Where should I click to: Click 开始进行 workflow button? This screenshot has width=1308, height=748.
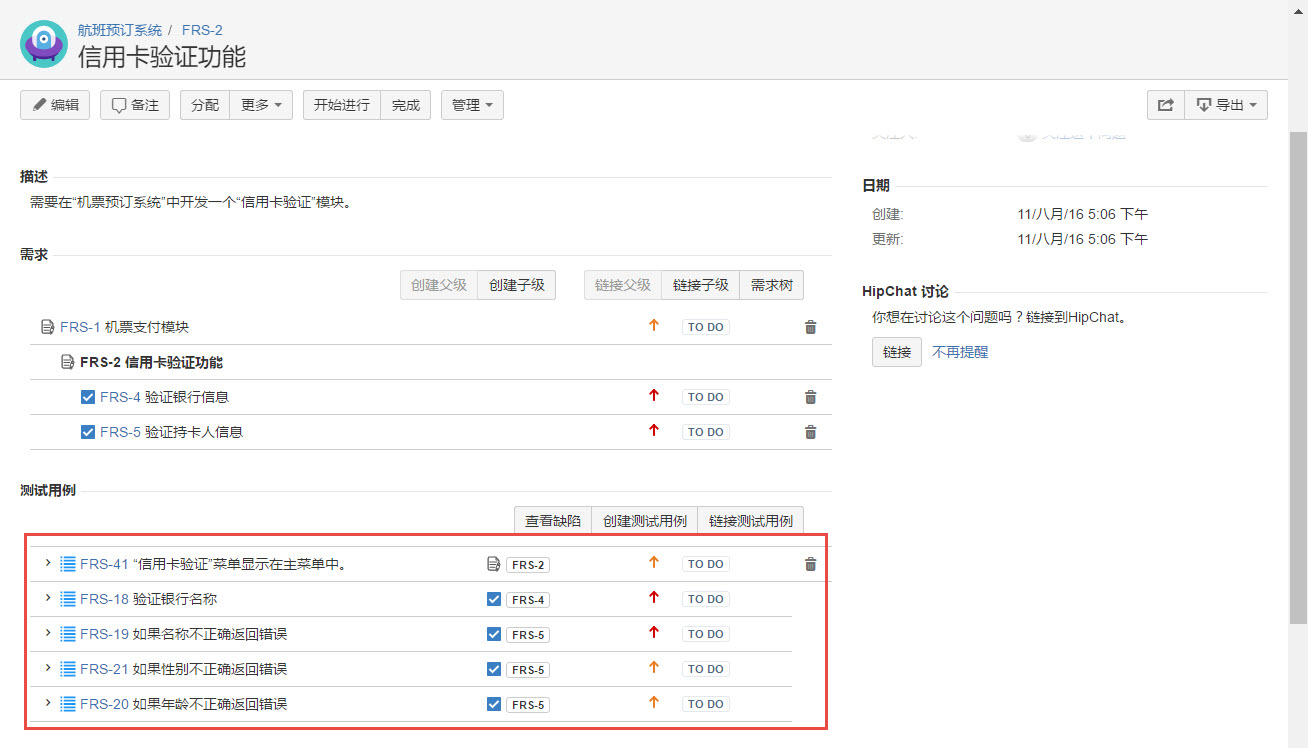pos(342,105)
